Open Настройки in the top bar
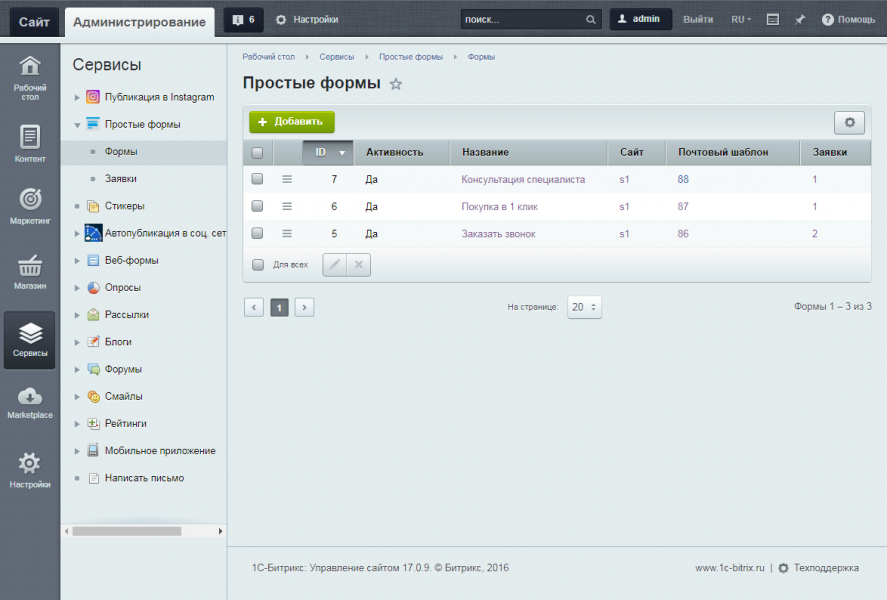 tap(307, 20)
